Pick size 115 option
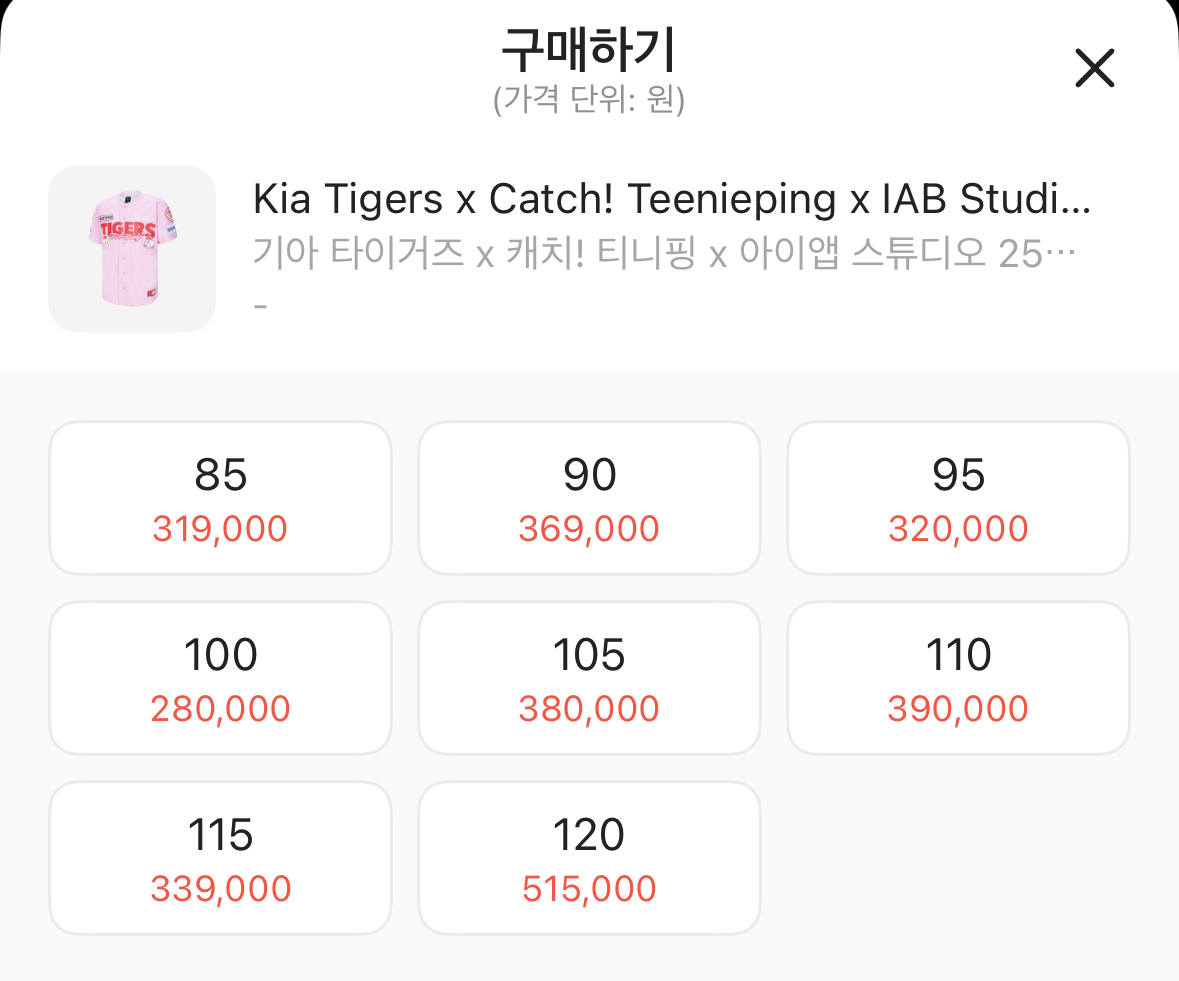Image resolution: width=1179 pixels, height=981 pixels. point(220,858)
